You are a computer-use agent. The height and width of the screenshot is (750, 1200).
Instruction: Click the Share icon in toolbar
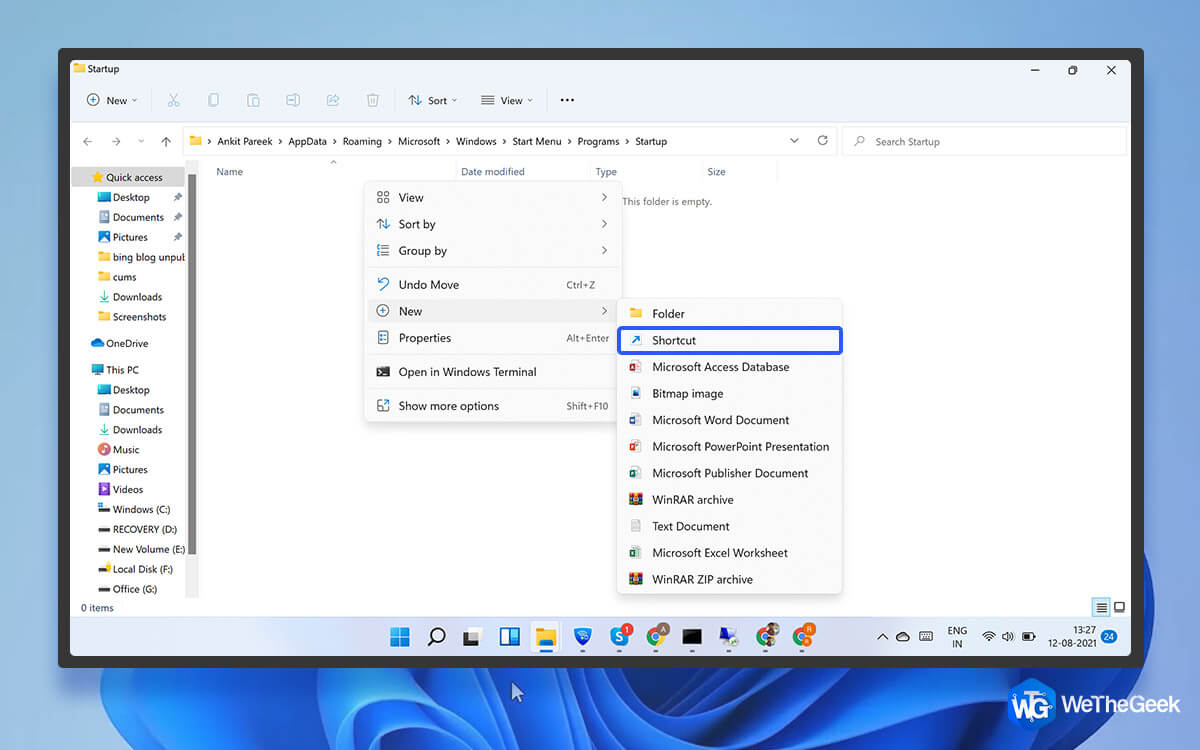(x=333, y=100)
